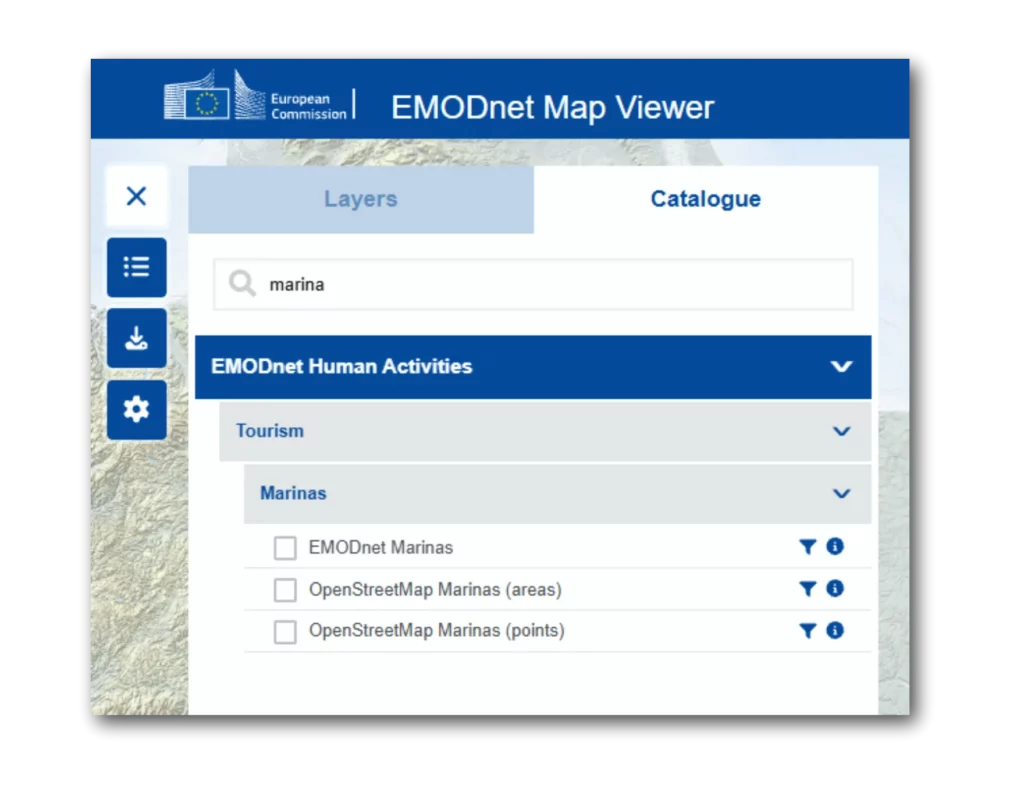1024x792 pixels.
Task: Click the EMODnet Map Viewer title
Action: point(552,107)
